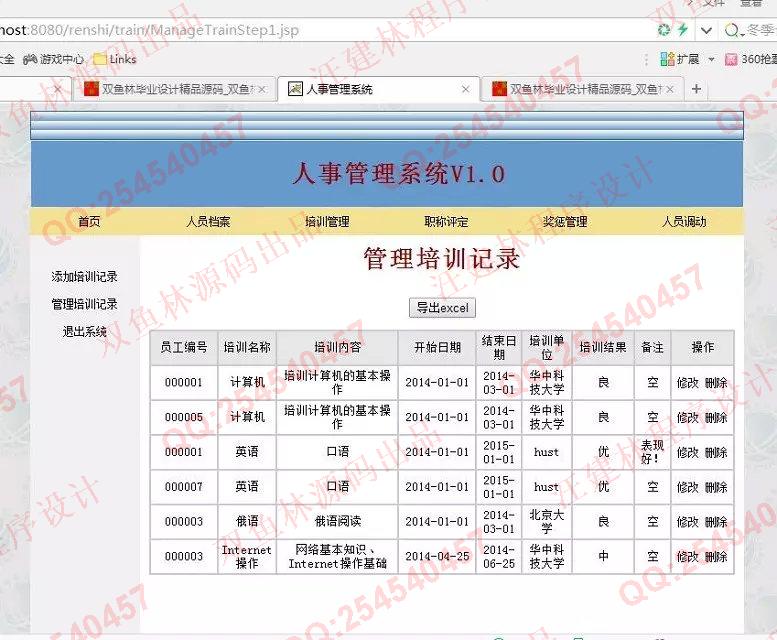The image size is (777, 640).
Task: Click the 导出excel button
Action: 443,308
